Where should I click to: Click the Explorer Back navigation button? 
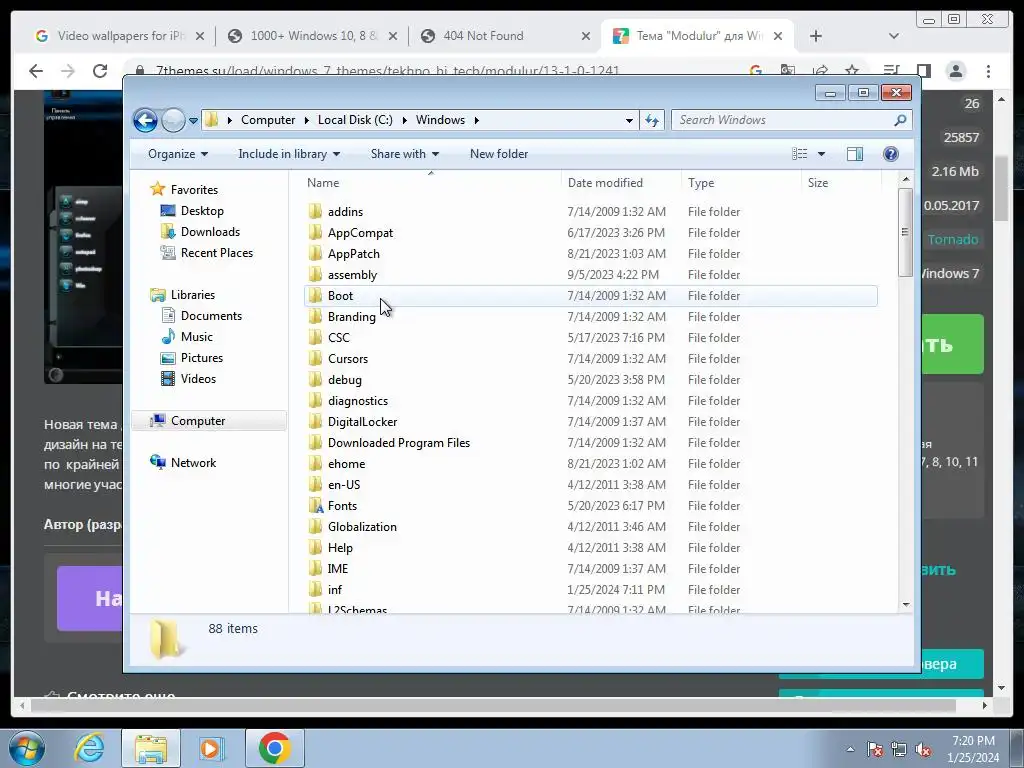point(145,120)
